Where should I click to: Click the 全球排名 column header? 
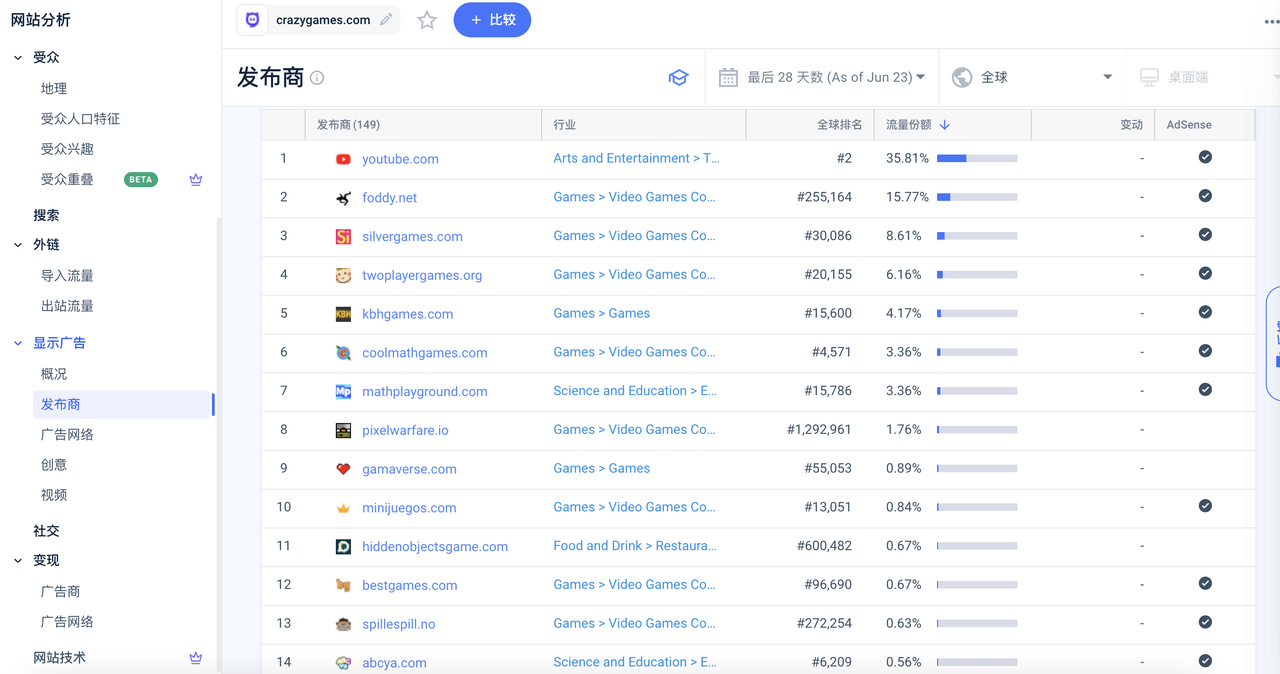[x=839, y=125]
